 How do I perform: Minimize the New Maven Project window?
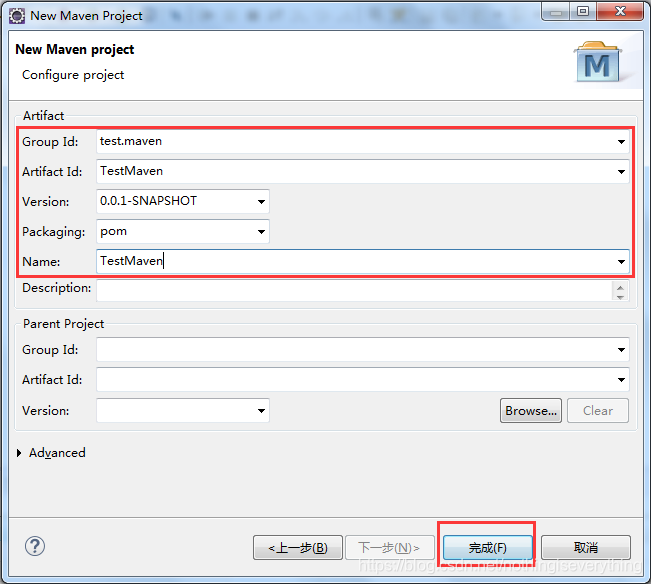556,12
